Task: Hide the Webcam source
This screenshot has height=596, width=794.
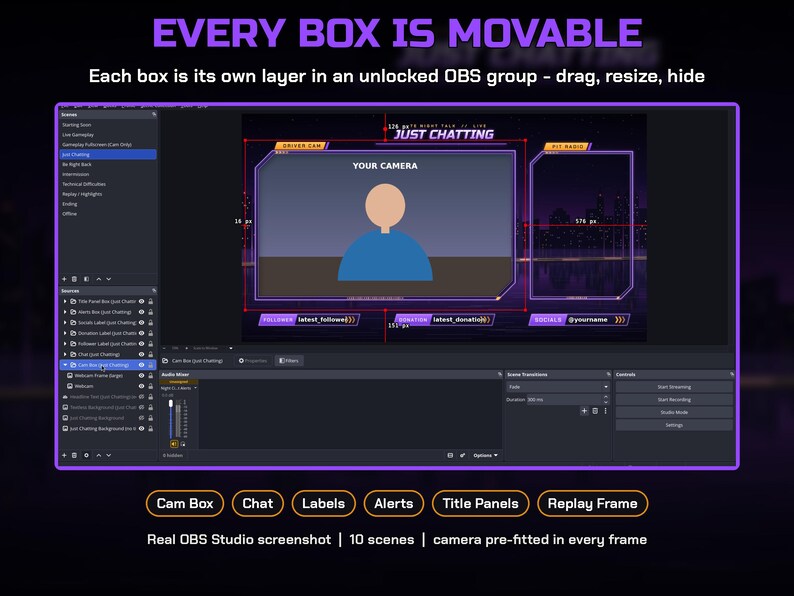Action: coord(142,386)
